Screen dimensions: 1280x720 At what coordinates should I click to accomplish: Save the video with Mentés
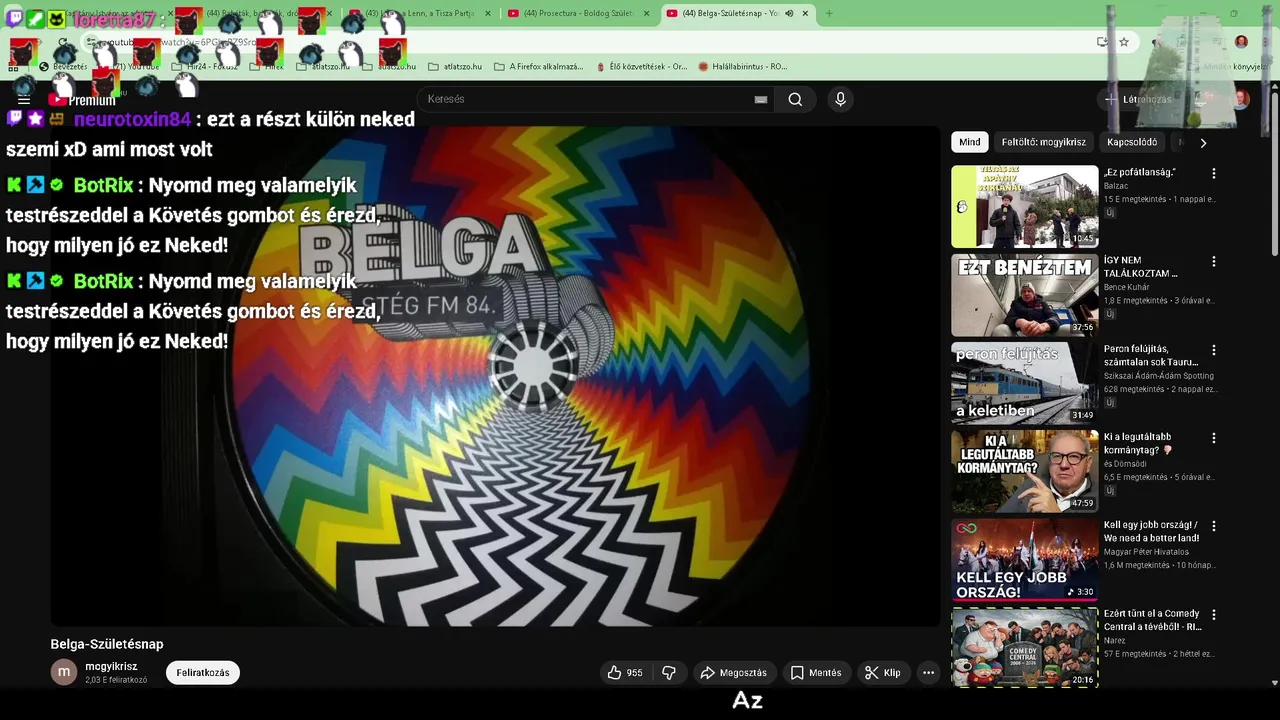point(816,673)
